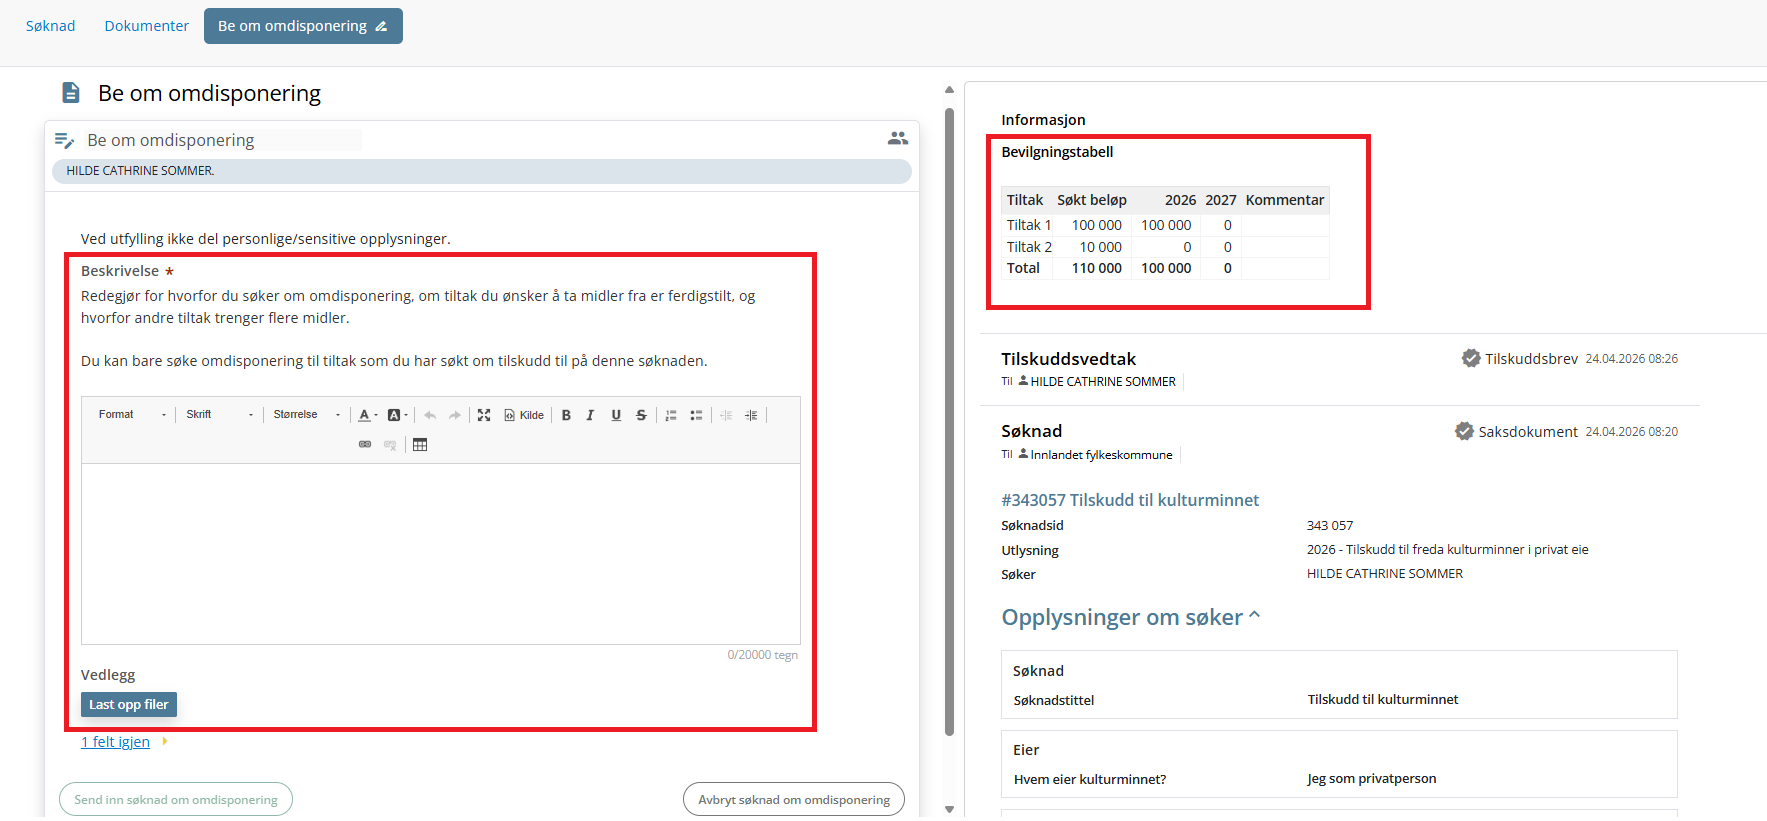Toggle italic text formatting
1767x821 pixels.
590,415
